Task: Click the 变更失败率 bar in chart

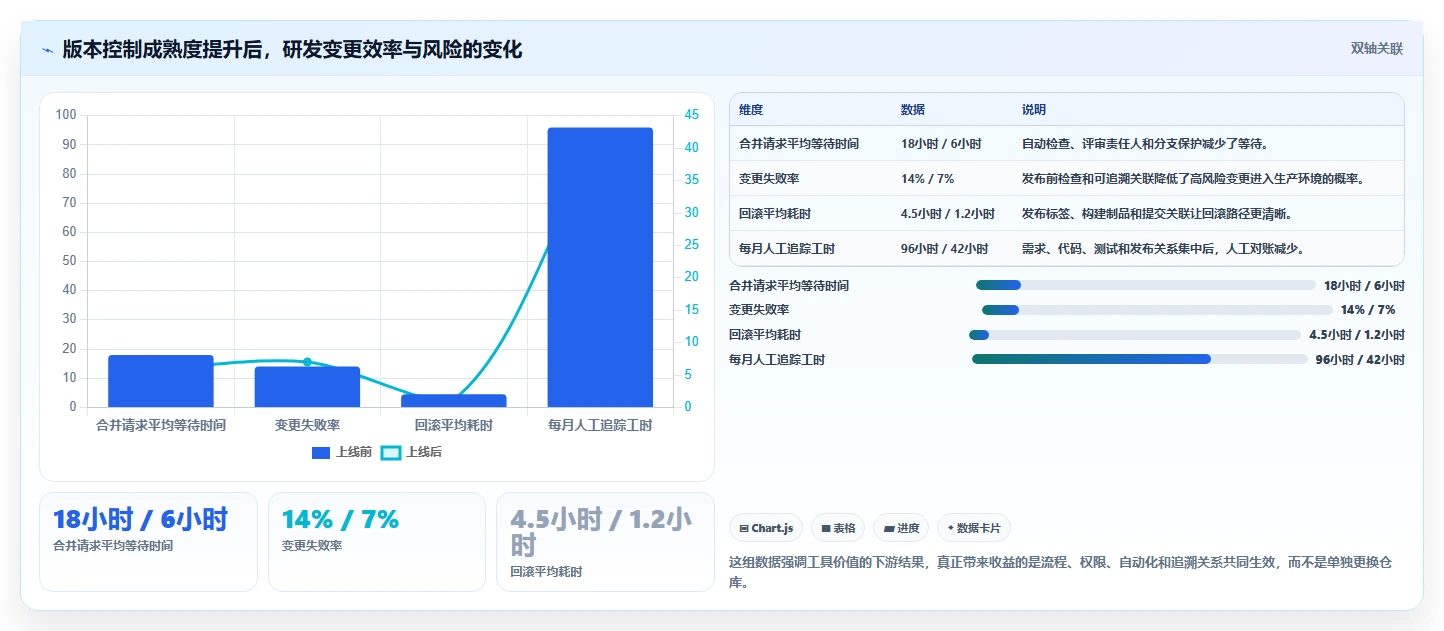Action: coord(307,387)
